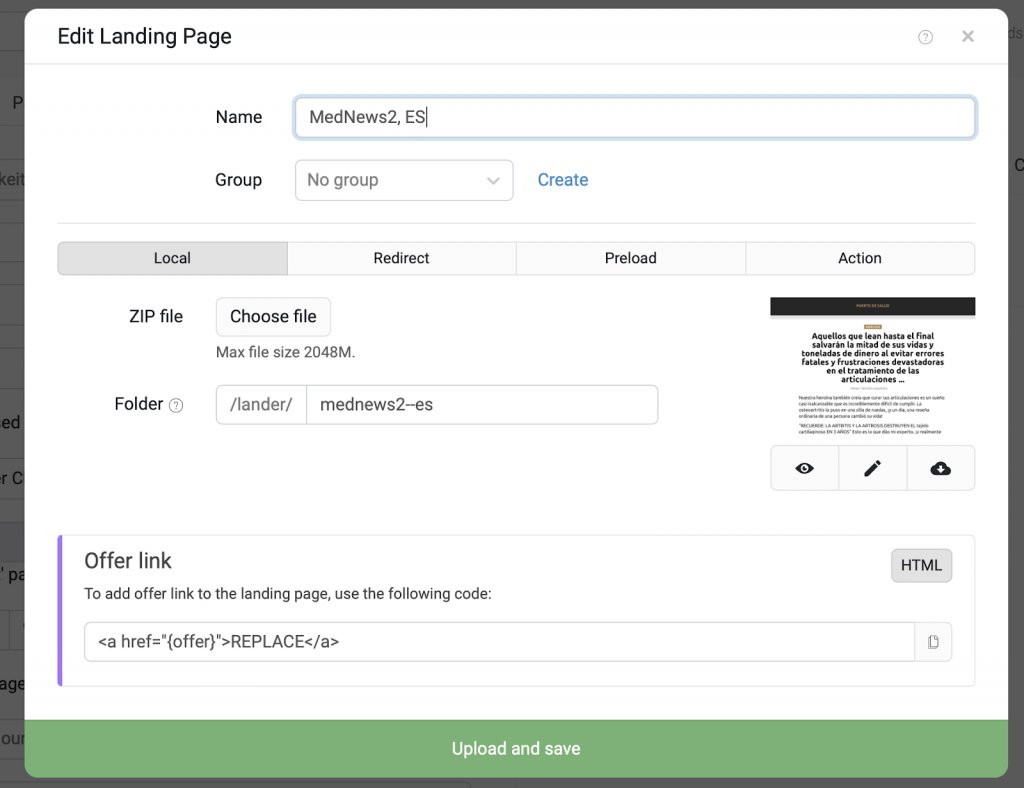Select the Action tab
This screenshot has width=1024, height=788.
click(859, 258)
